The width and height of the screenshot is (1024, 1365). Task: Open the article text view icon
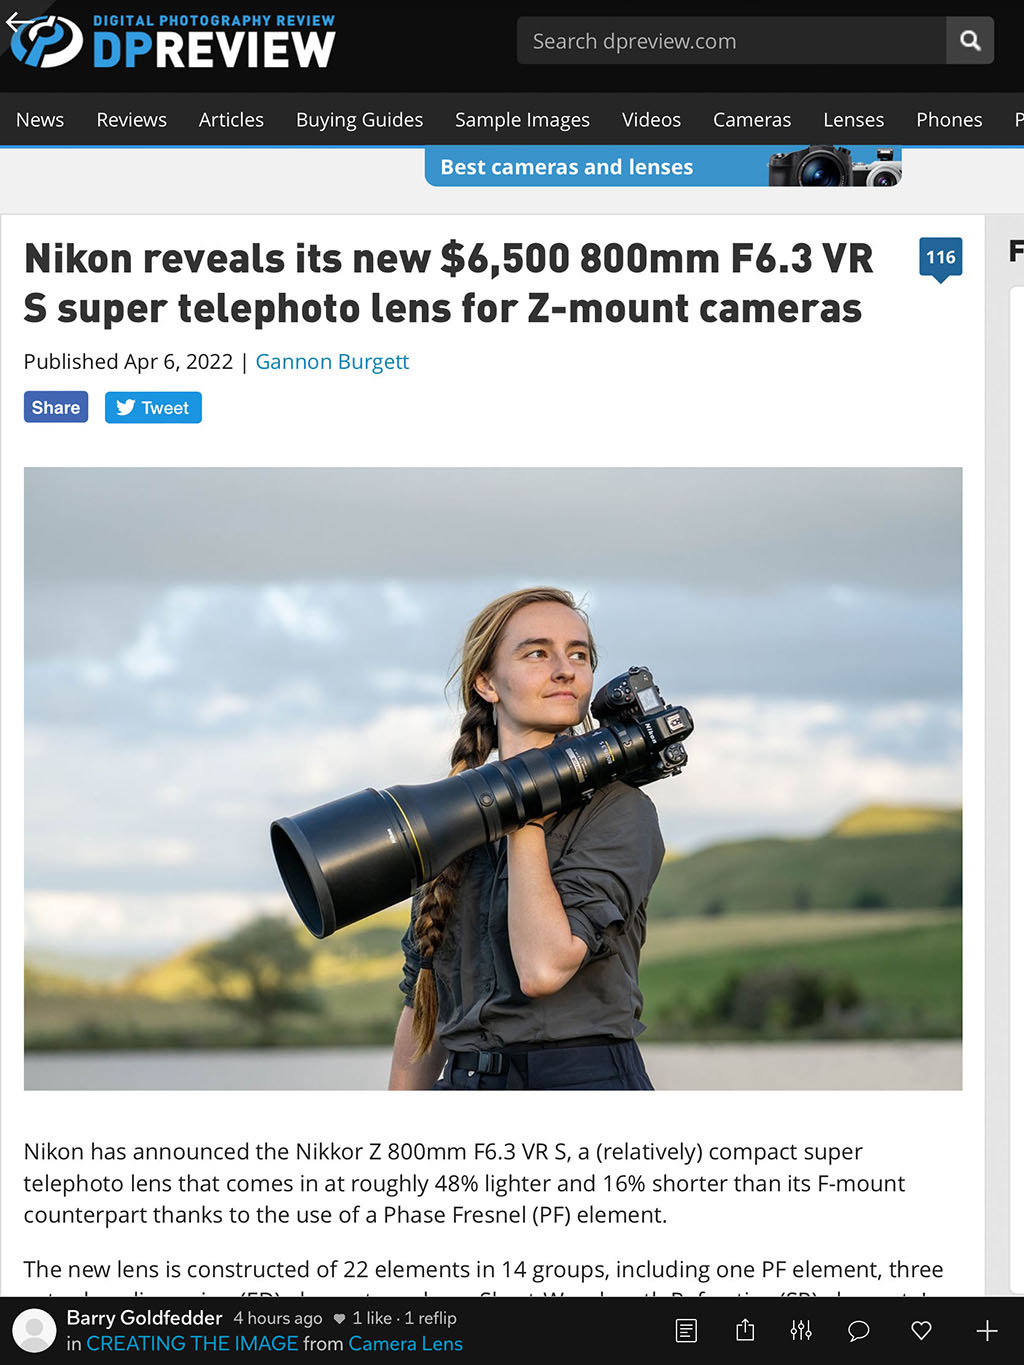(x=686, y=1330)
